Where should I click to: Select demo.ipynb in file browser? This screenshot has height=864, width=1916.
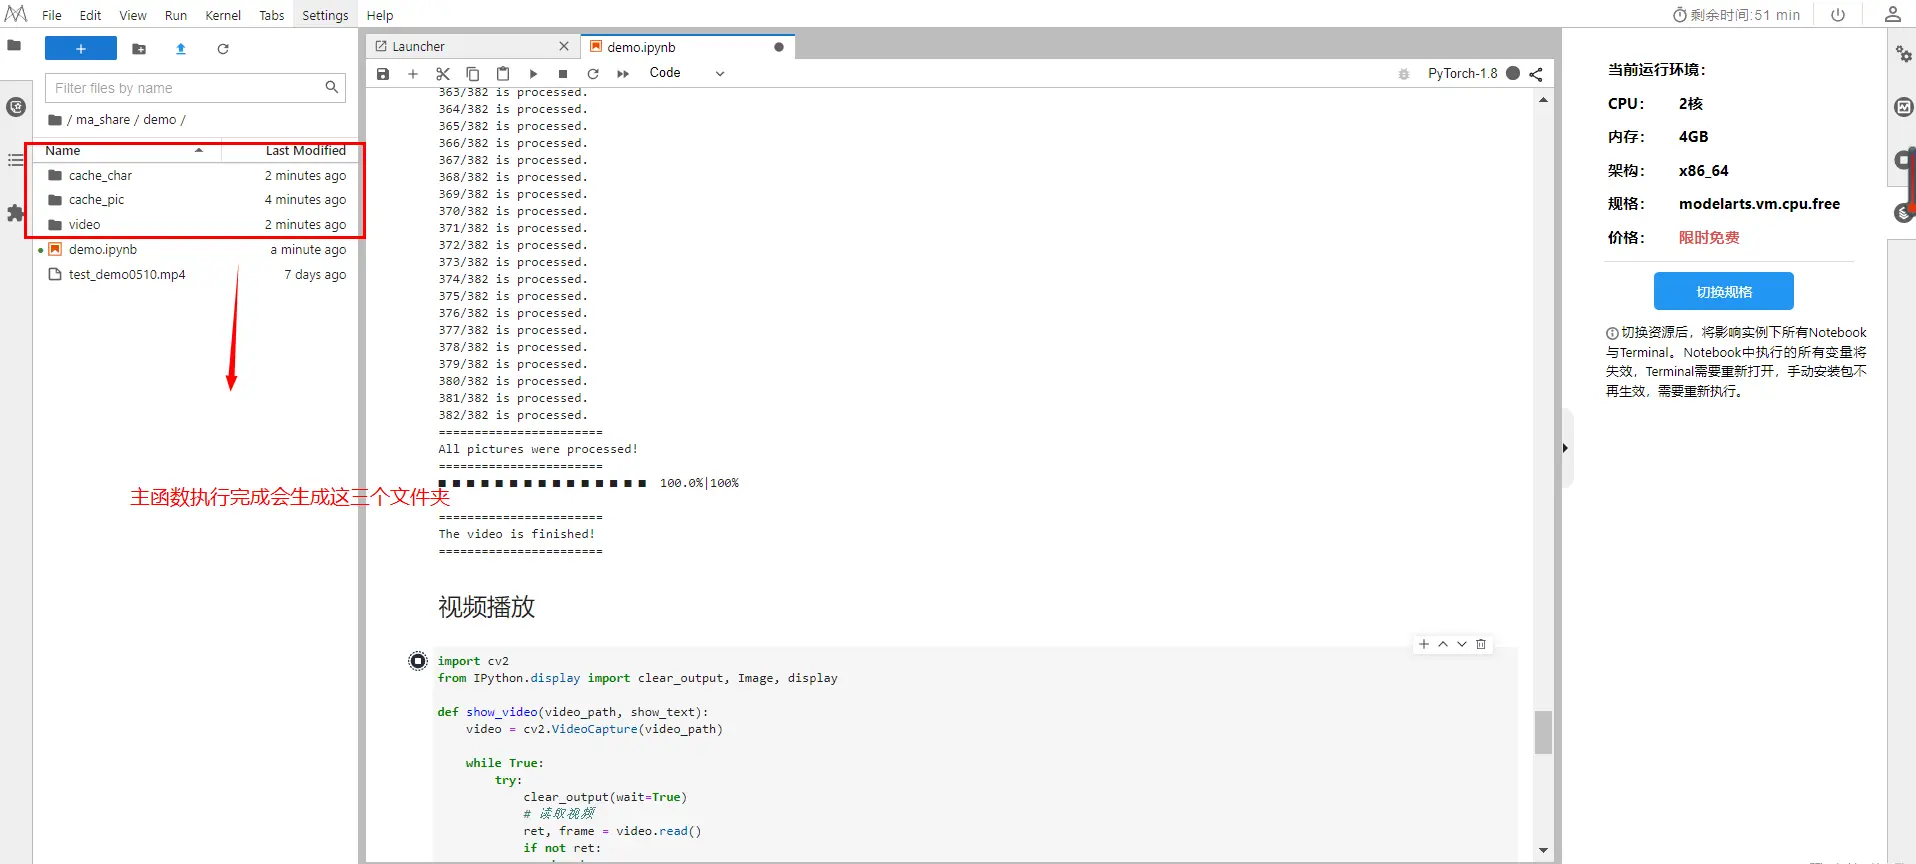[196, 250]
